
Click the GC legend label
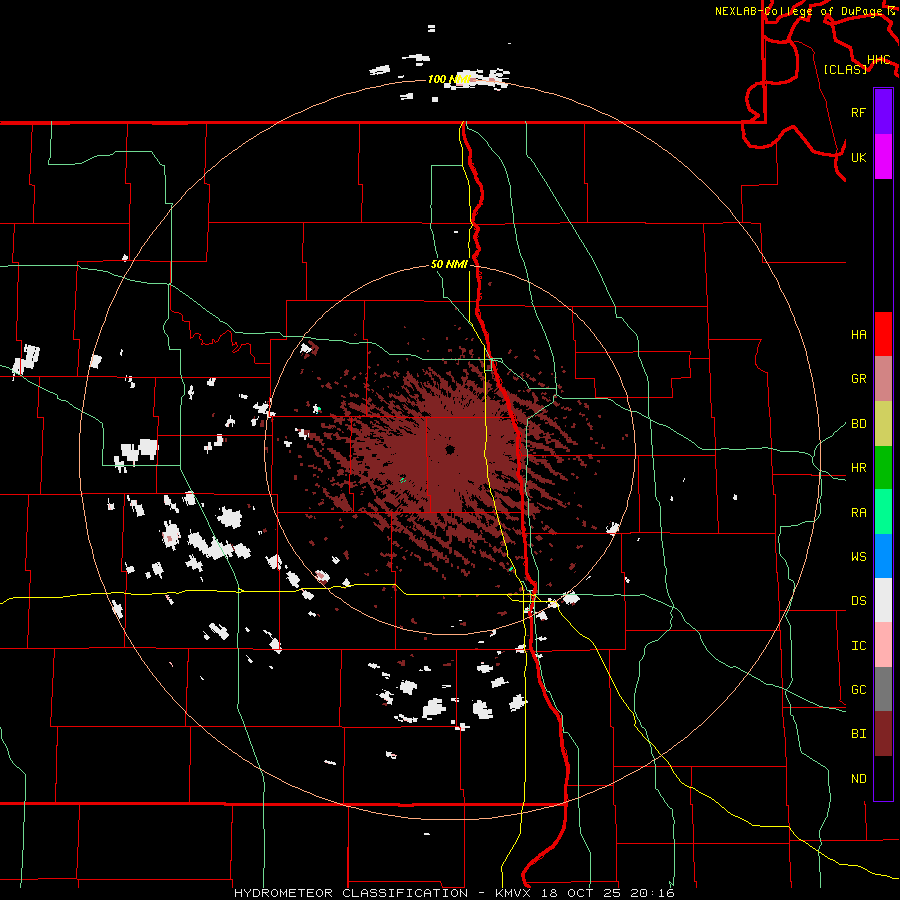(858, 690)
